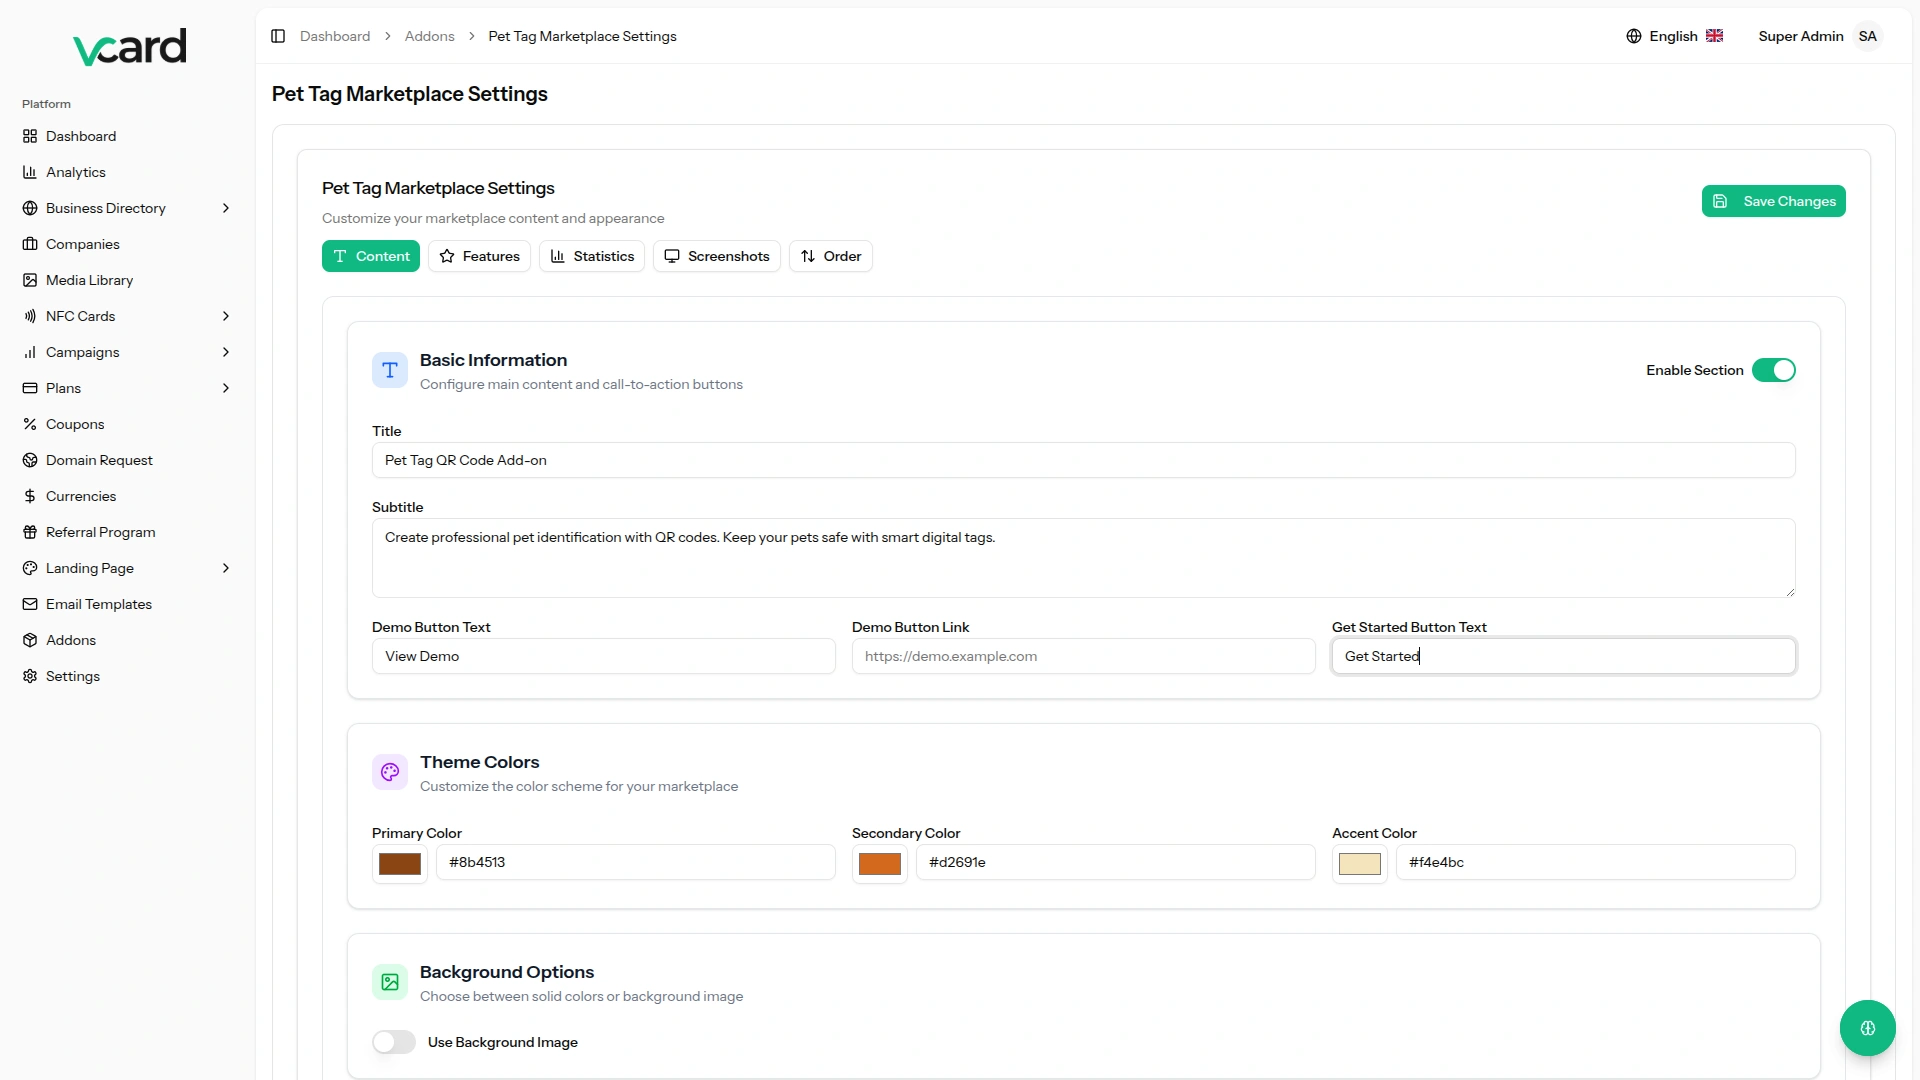Click the Demo Button Link field

click(1083, 656)
